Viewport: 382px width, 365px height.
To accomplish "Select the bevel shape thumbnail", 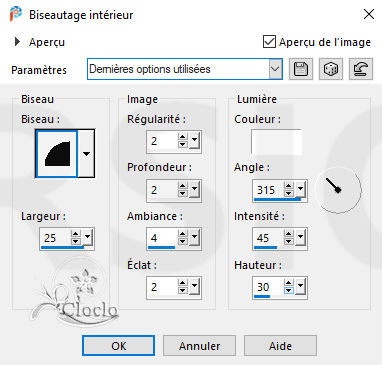I will tap(57, 154).
